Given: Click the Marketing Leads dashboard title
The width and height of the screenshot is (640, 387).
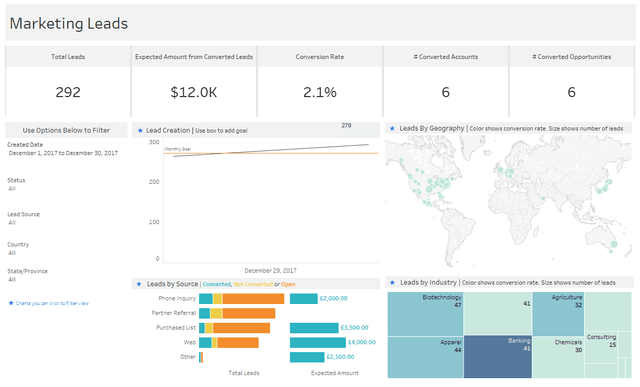Looking at the screenshot, I should click(69, 24).
